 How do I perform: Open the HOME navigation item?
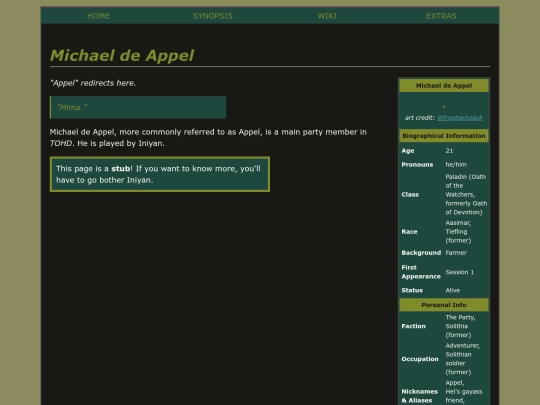click(98, 16)
